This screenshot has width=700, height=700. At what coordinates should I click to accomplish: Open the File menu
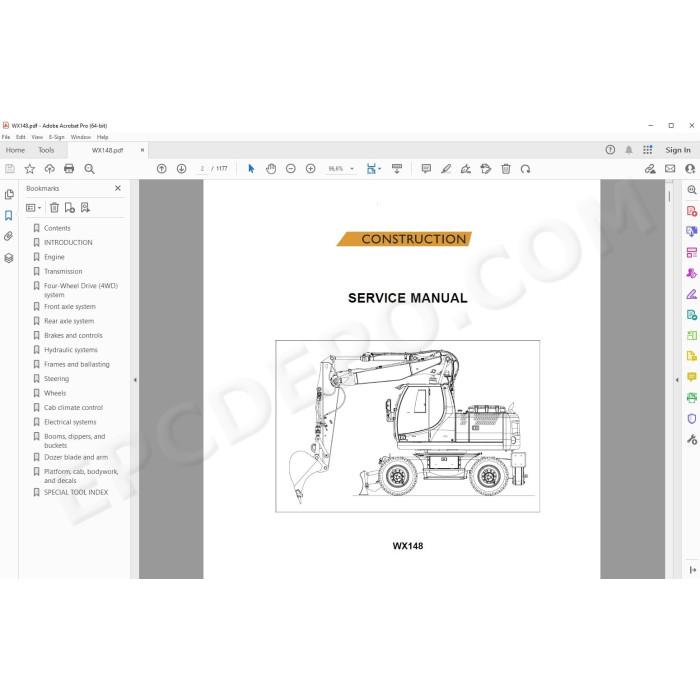point(6,137)
